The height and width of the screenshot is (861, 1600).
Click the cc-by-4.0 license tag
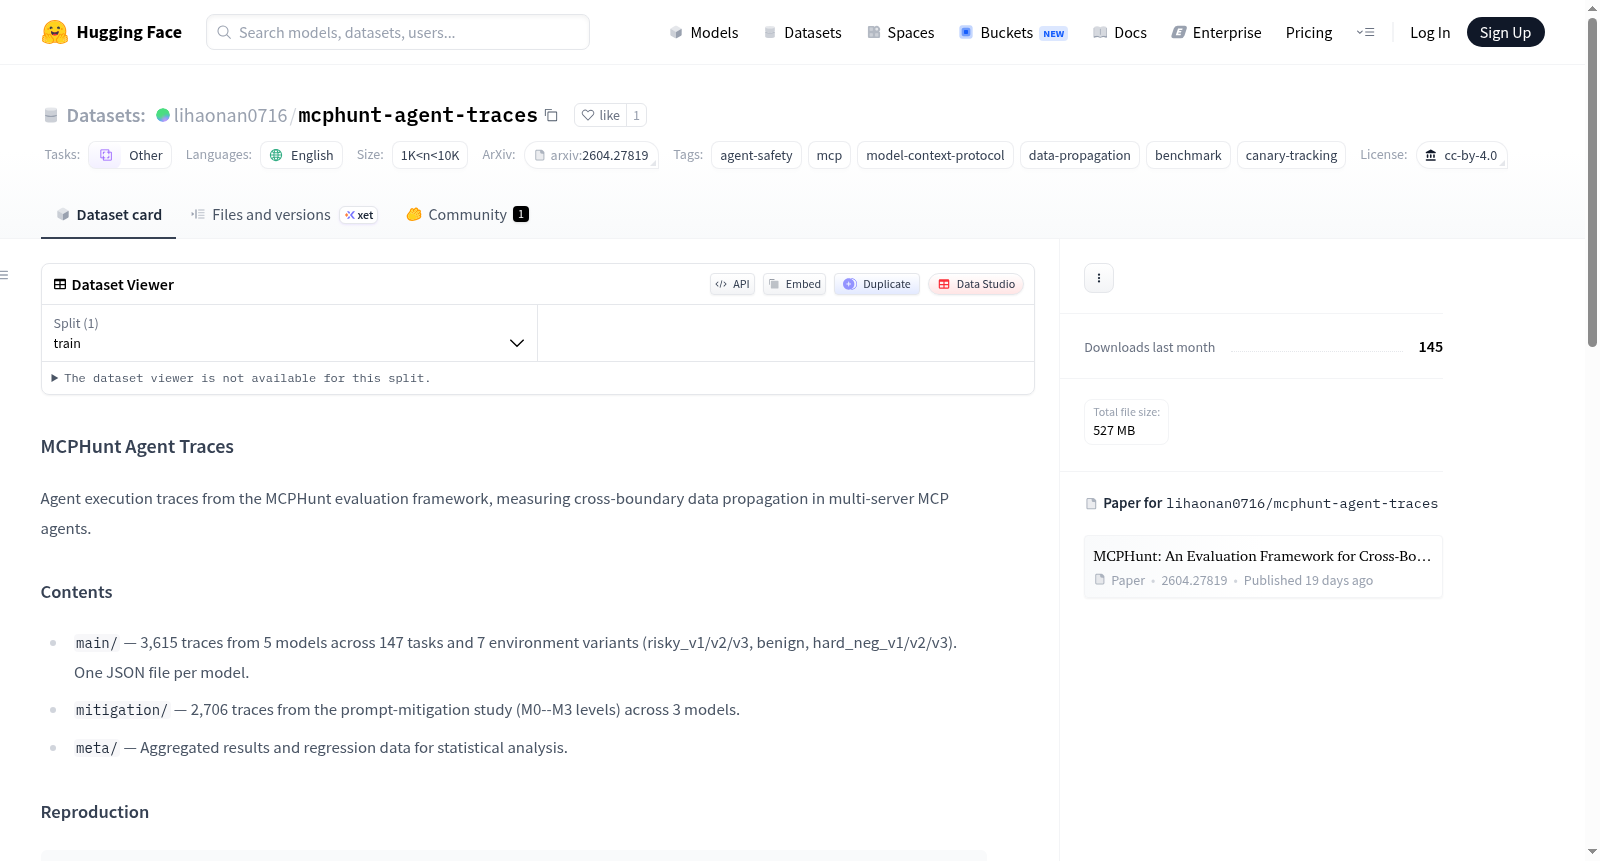point(1462,155)
